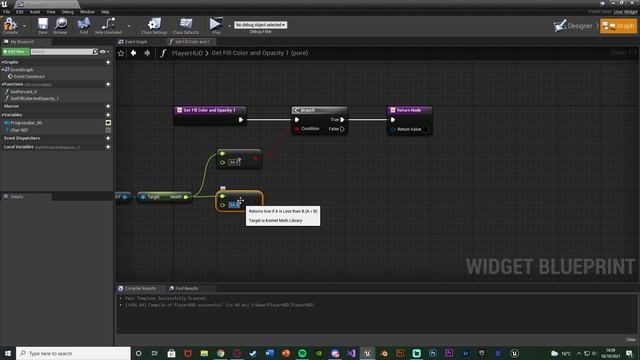Viewport: 640px width, 360px height.
Task: Click Target input pin on Health node
Action: tap(143, 197)
